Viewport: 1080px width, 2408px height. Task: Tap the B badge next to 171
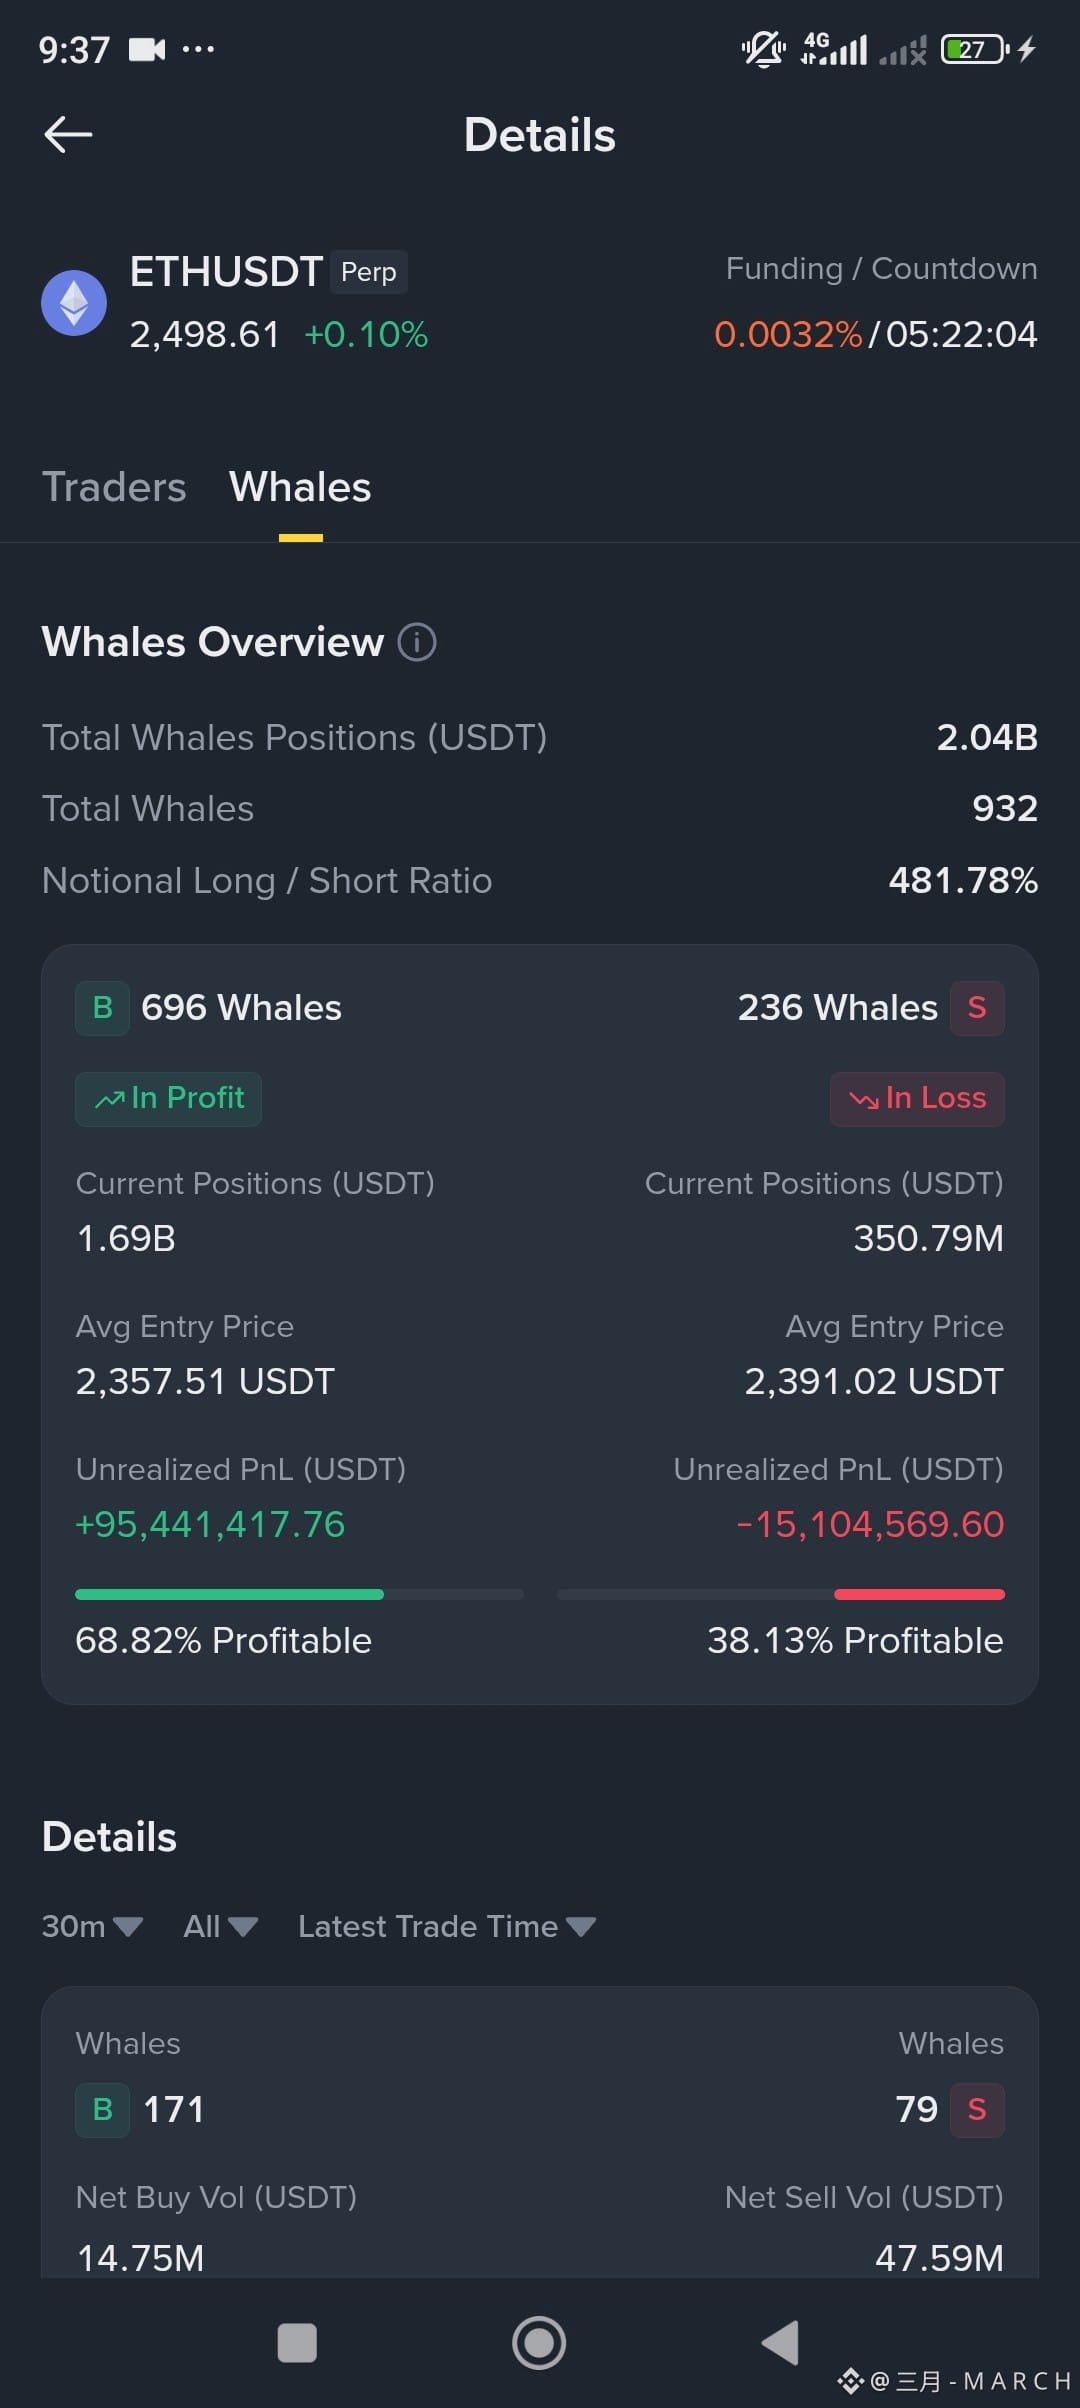click(x=102, y=2110)
